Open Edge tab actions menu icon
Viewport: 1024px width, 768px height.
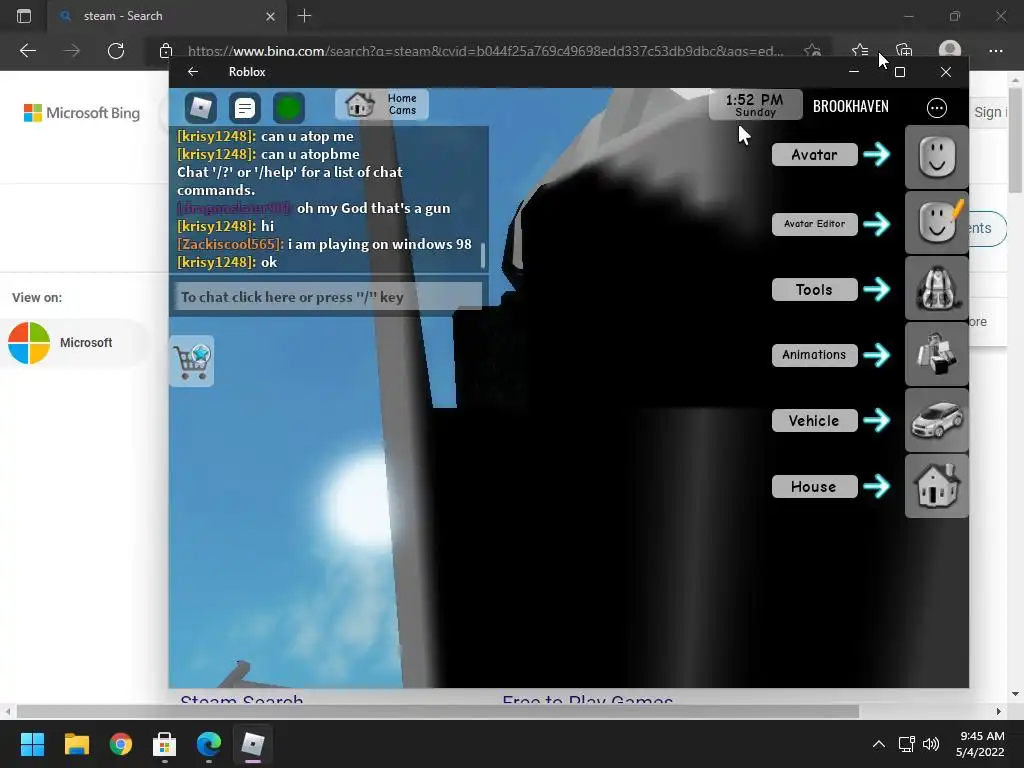coord(24,16)
